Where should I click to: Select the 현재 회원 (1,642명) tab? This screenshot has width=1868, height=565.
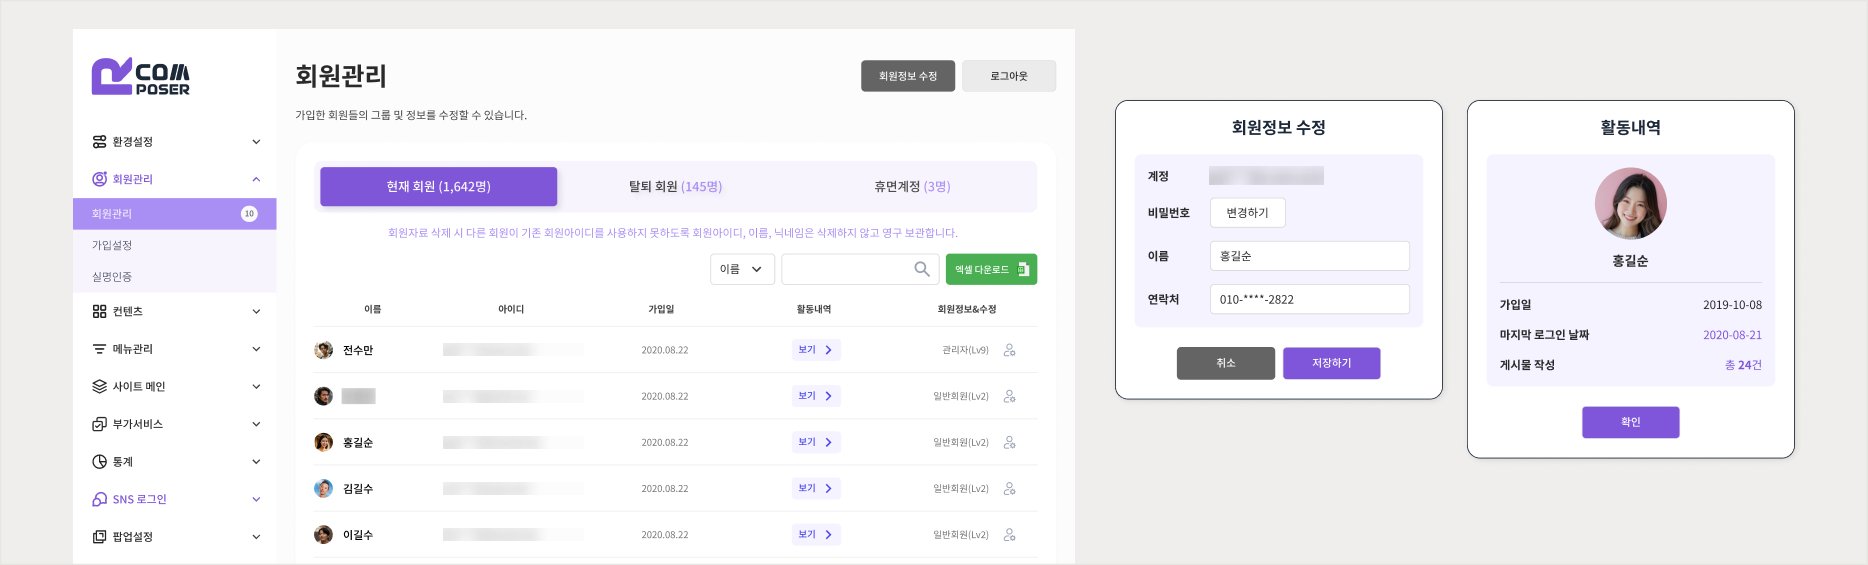tap(438, 187)
